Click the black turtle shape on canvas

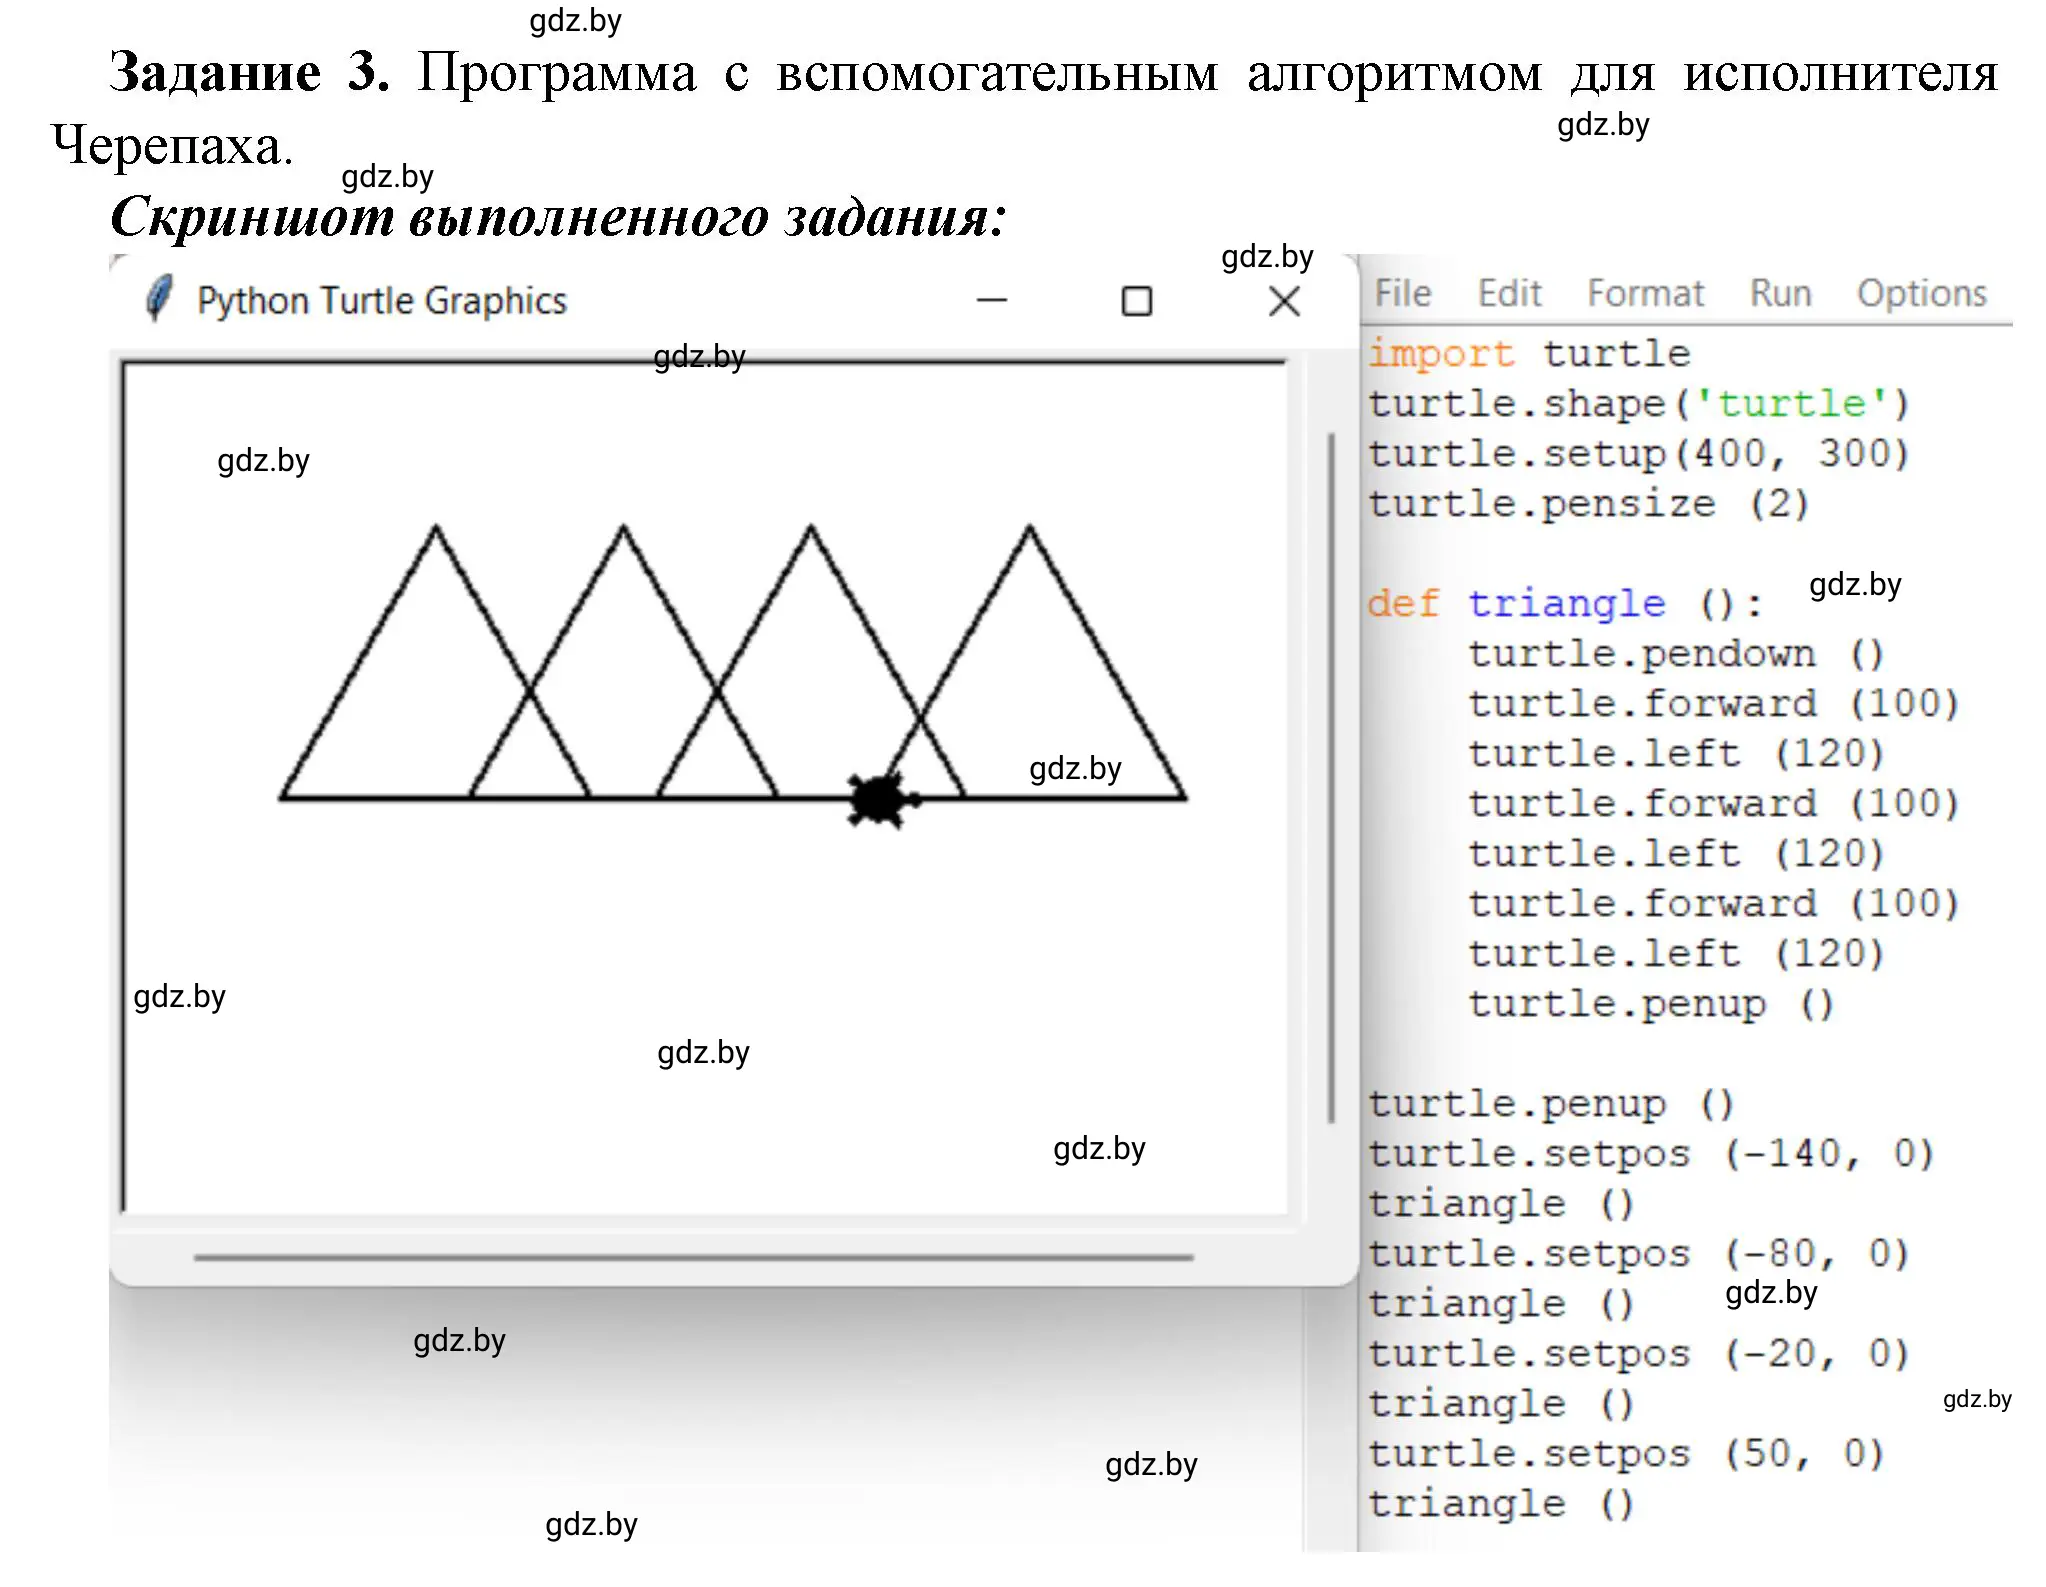(x=882, y=800)
